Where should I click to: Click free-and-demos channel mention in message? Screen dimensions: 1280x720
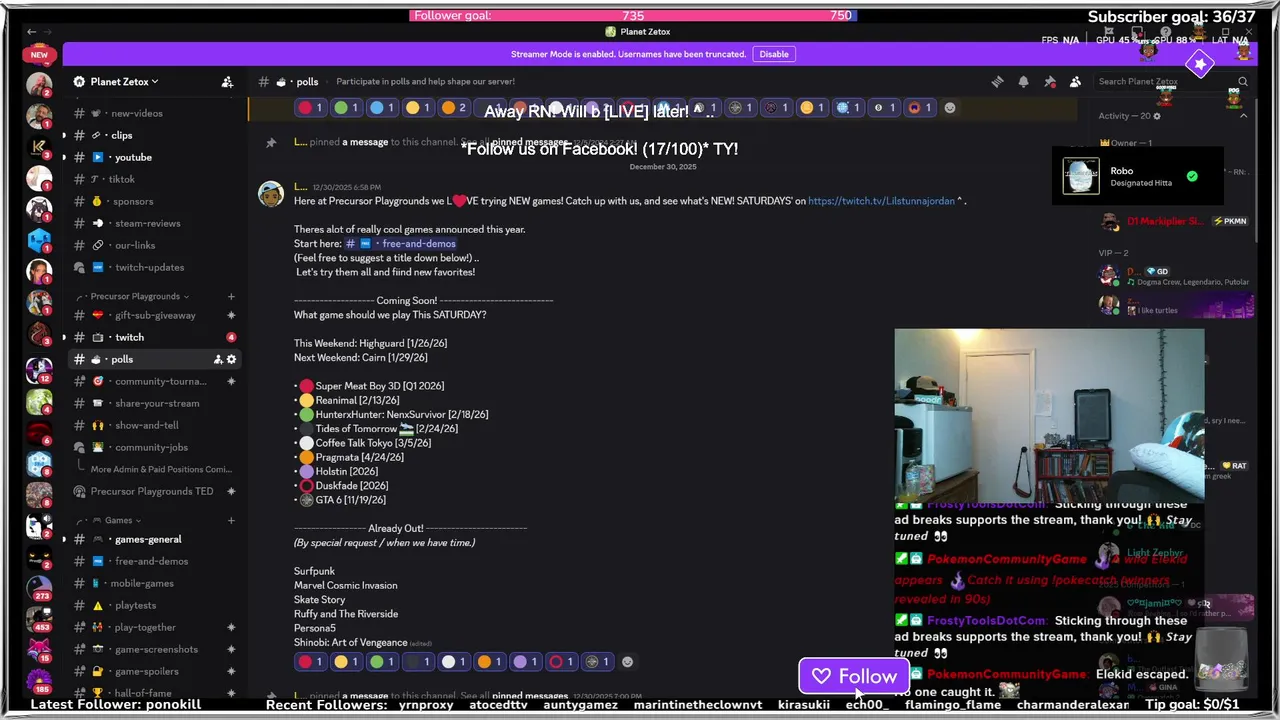401,243
